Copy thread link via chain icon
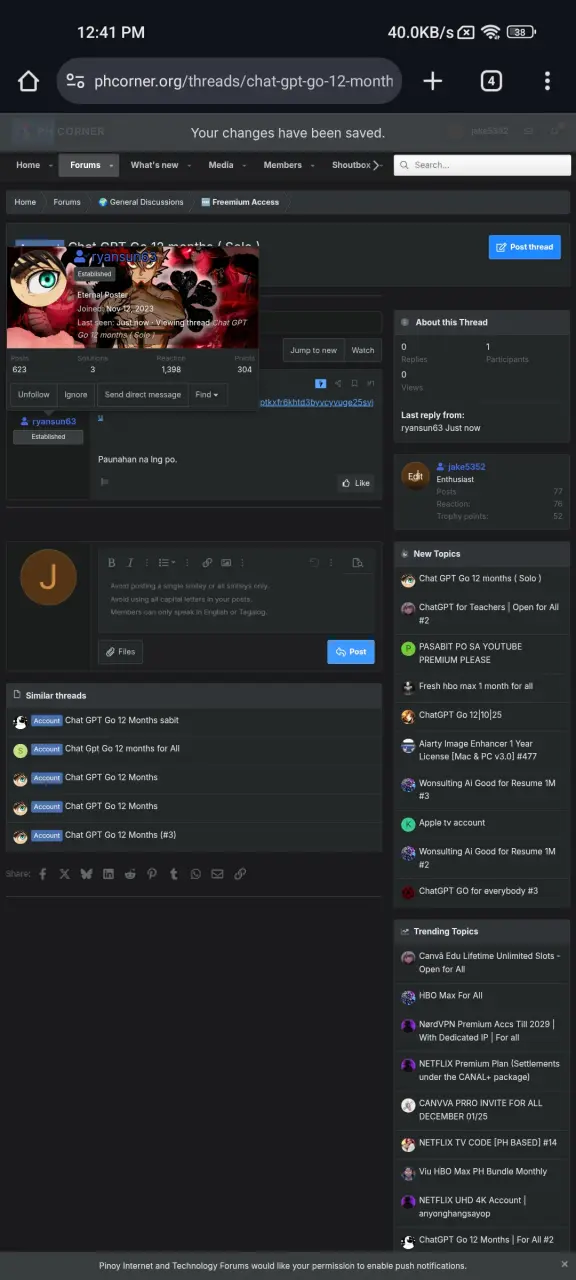This screenshot has height=1280, width=576. (240, 874)
